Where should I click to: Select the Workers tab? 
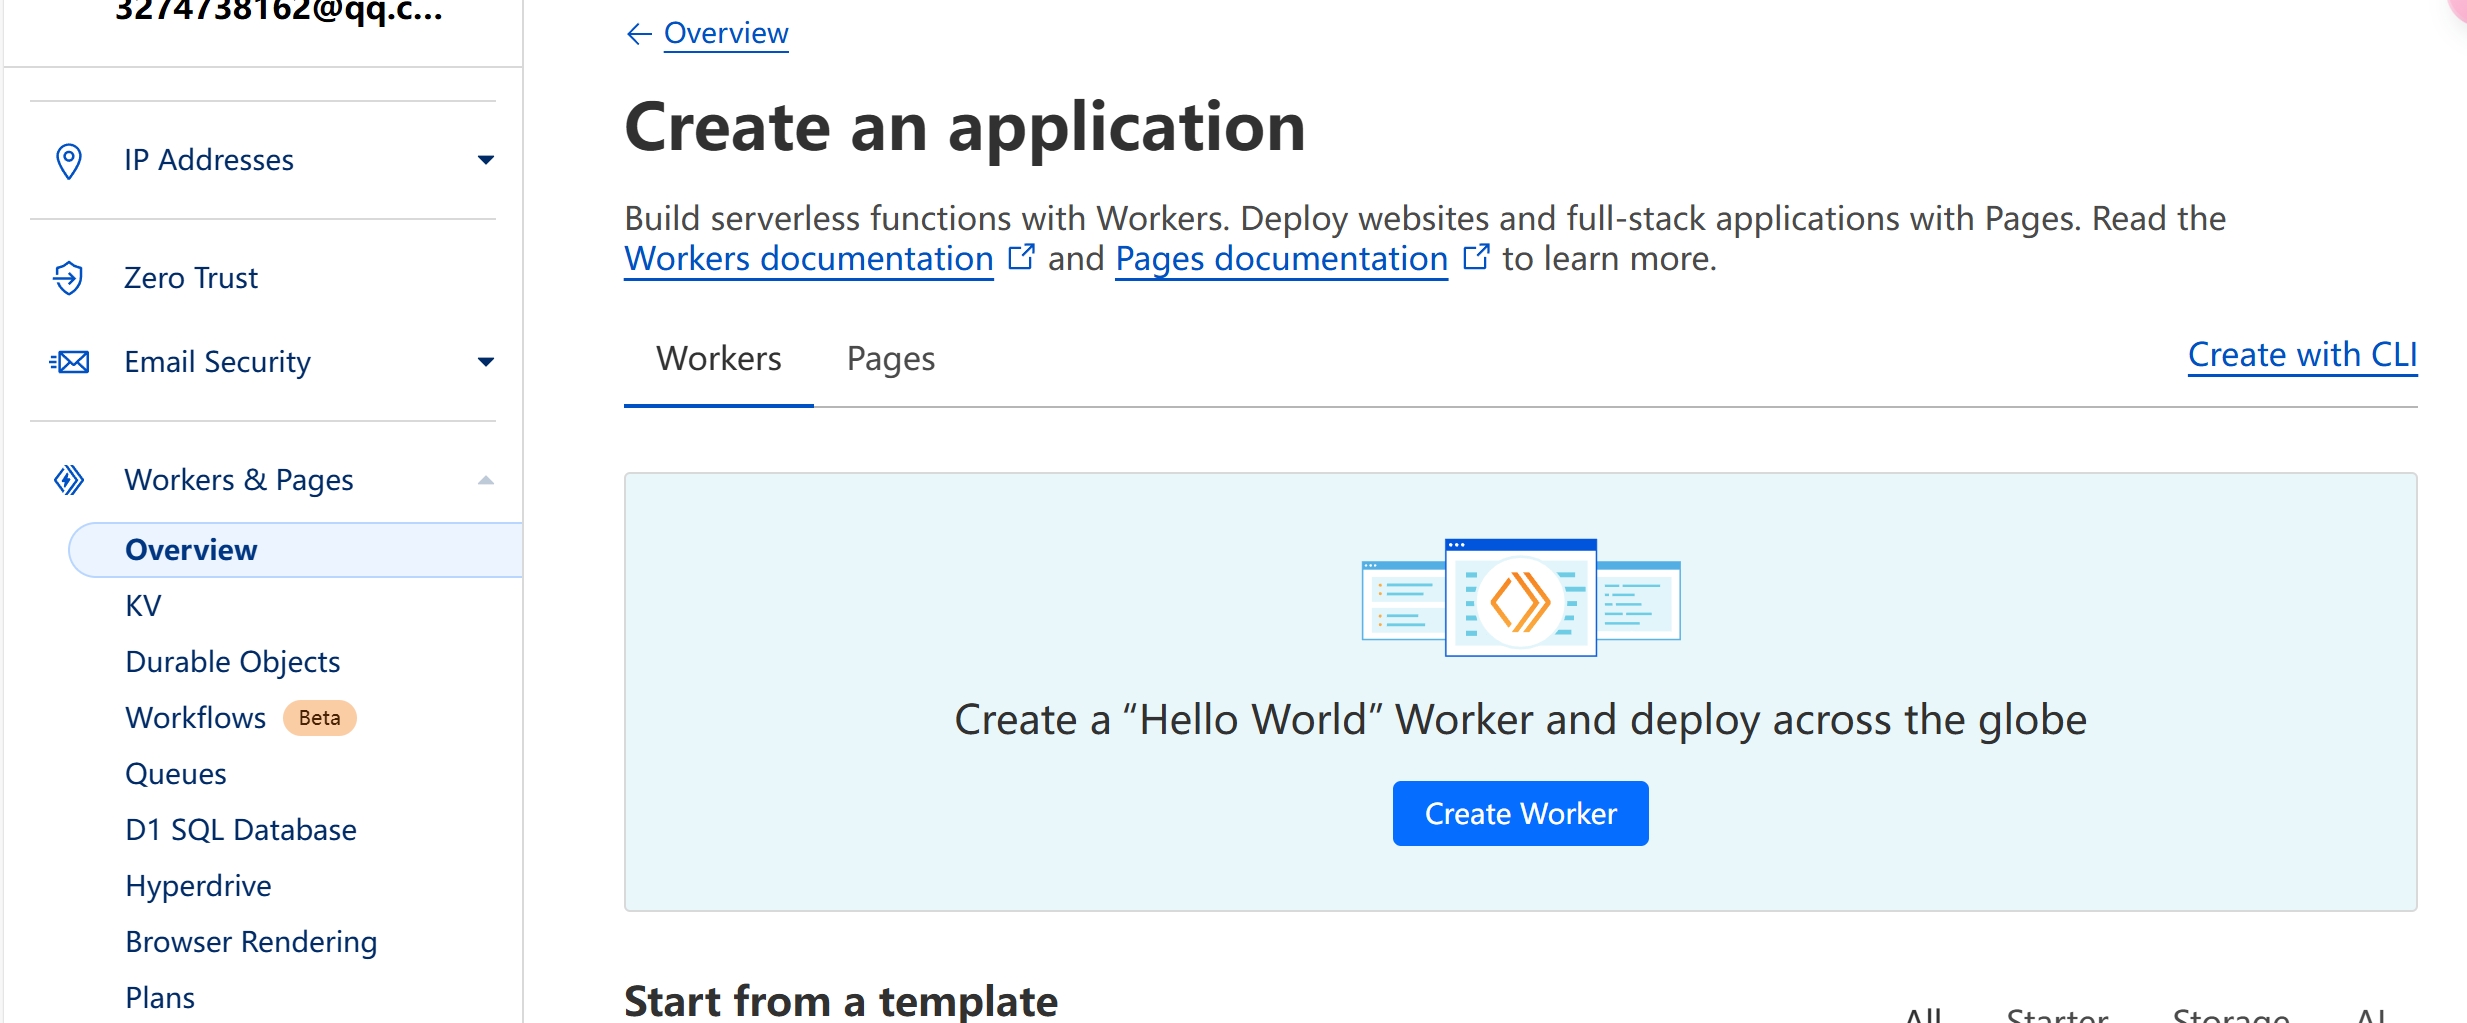718,359
